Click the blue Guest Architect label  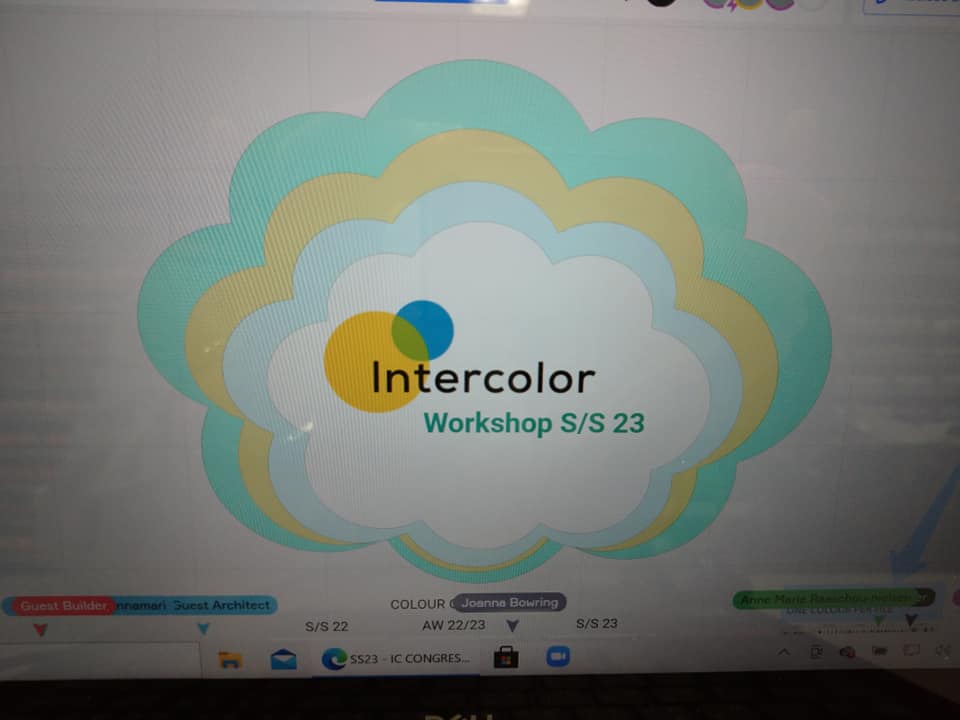point(195,605)
